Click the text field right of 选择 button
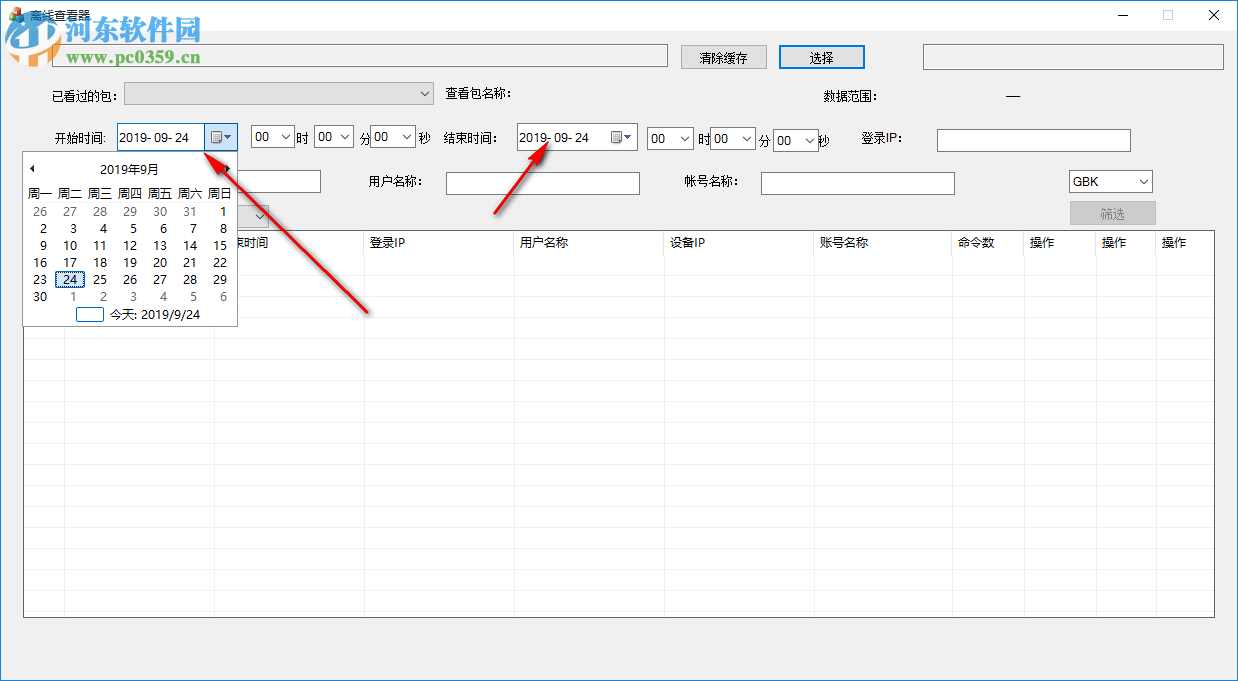Screen dimensions: 1238x681 tap(1073, 57)
